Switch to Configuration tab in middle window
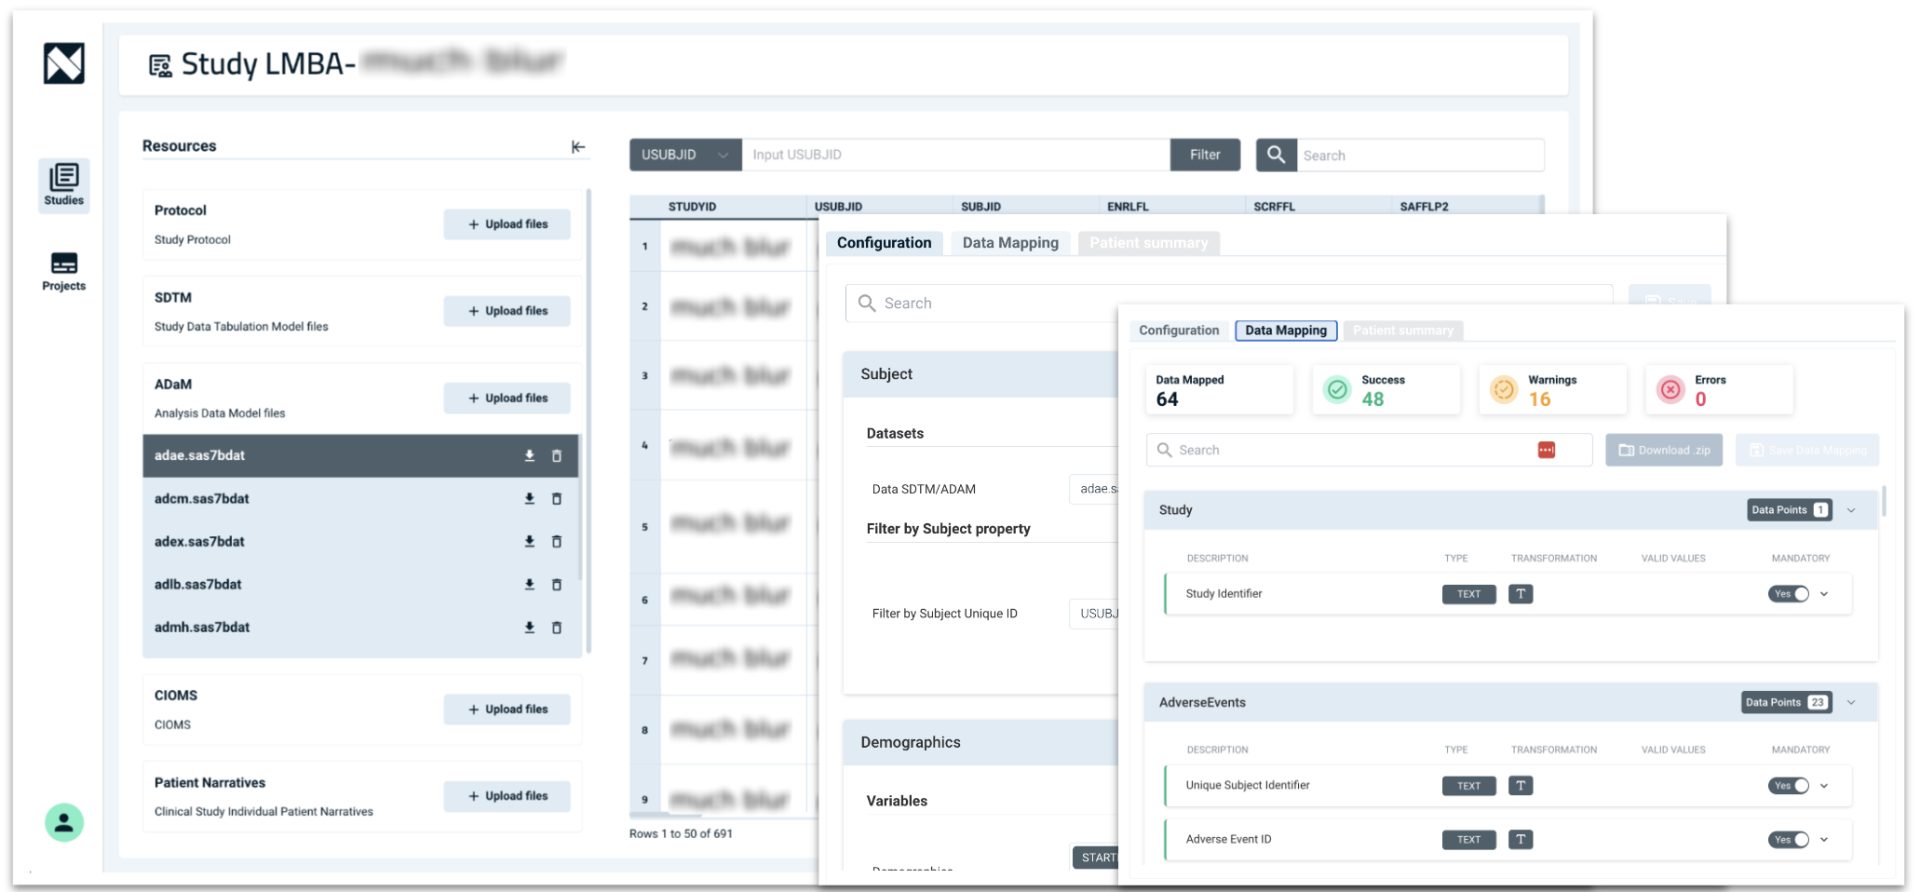This screenshot has width=1920, height=892. [884, 243]
